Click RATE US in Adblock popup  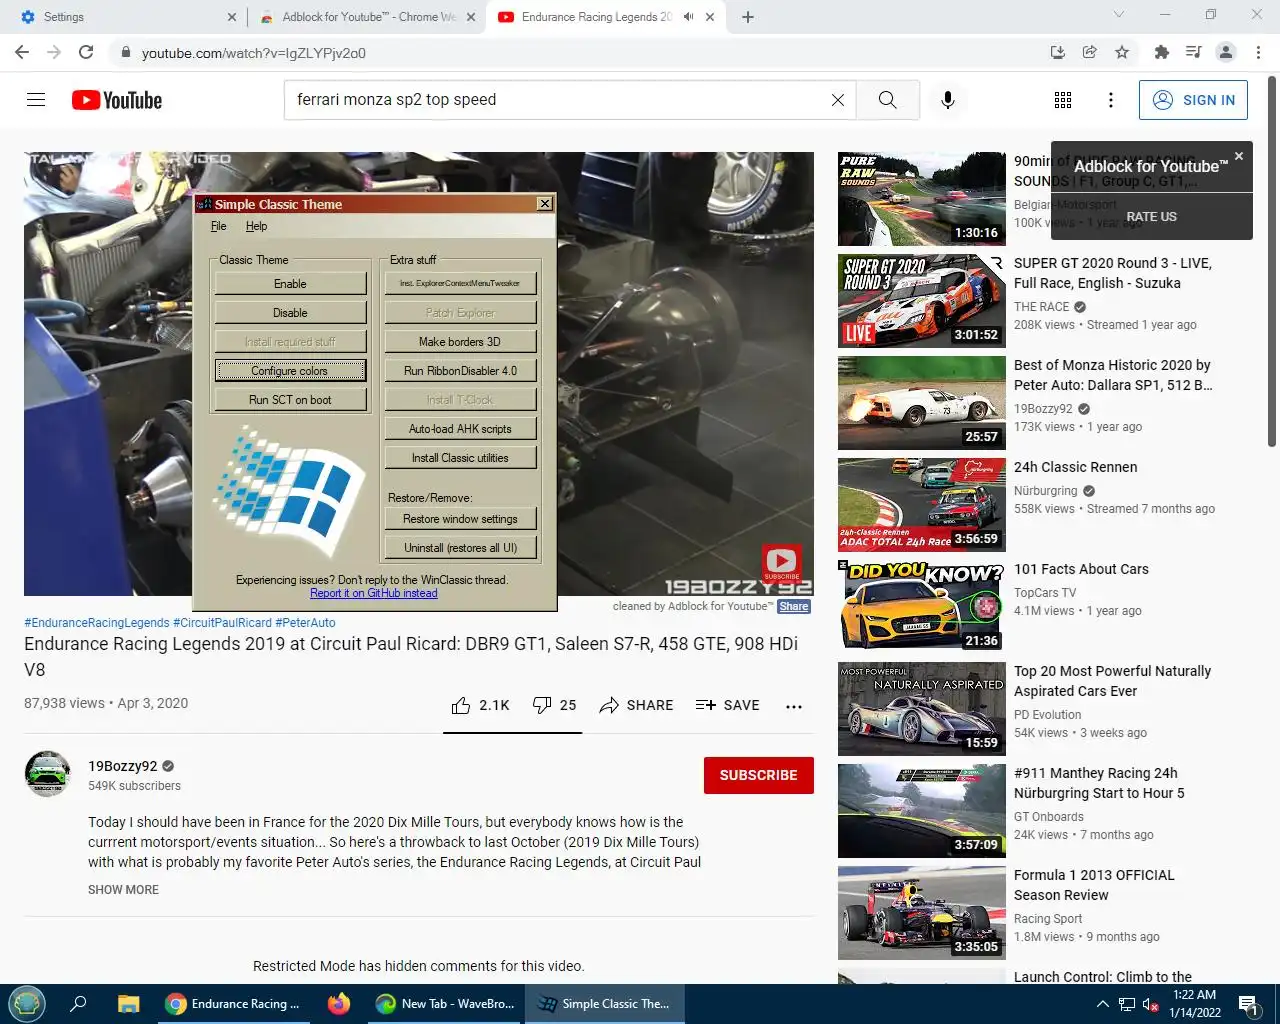pyautogui.click(x=1151, y=217)
